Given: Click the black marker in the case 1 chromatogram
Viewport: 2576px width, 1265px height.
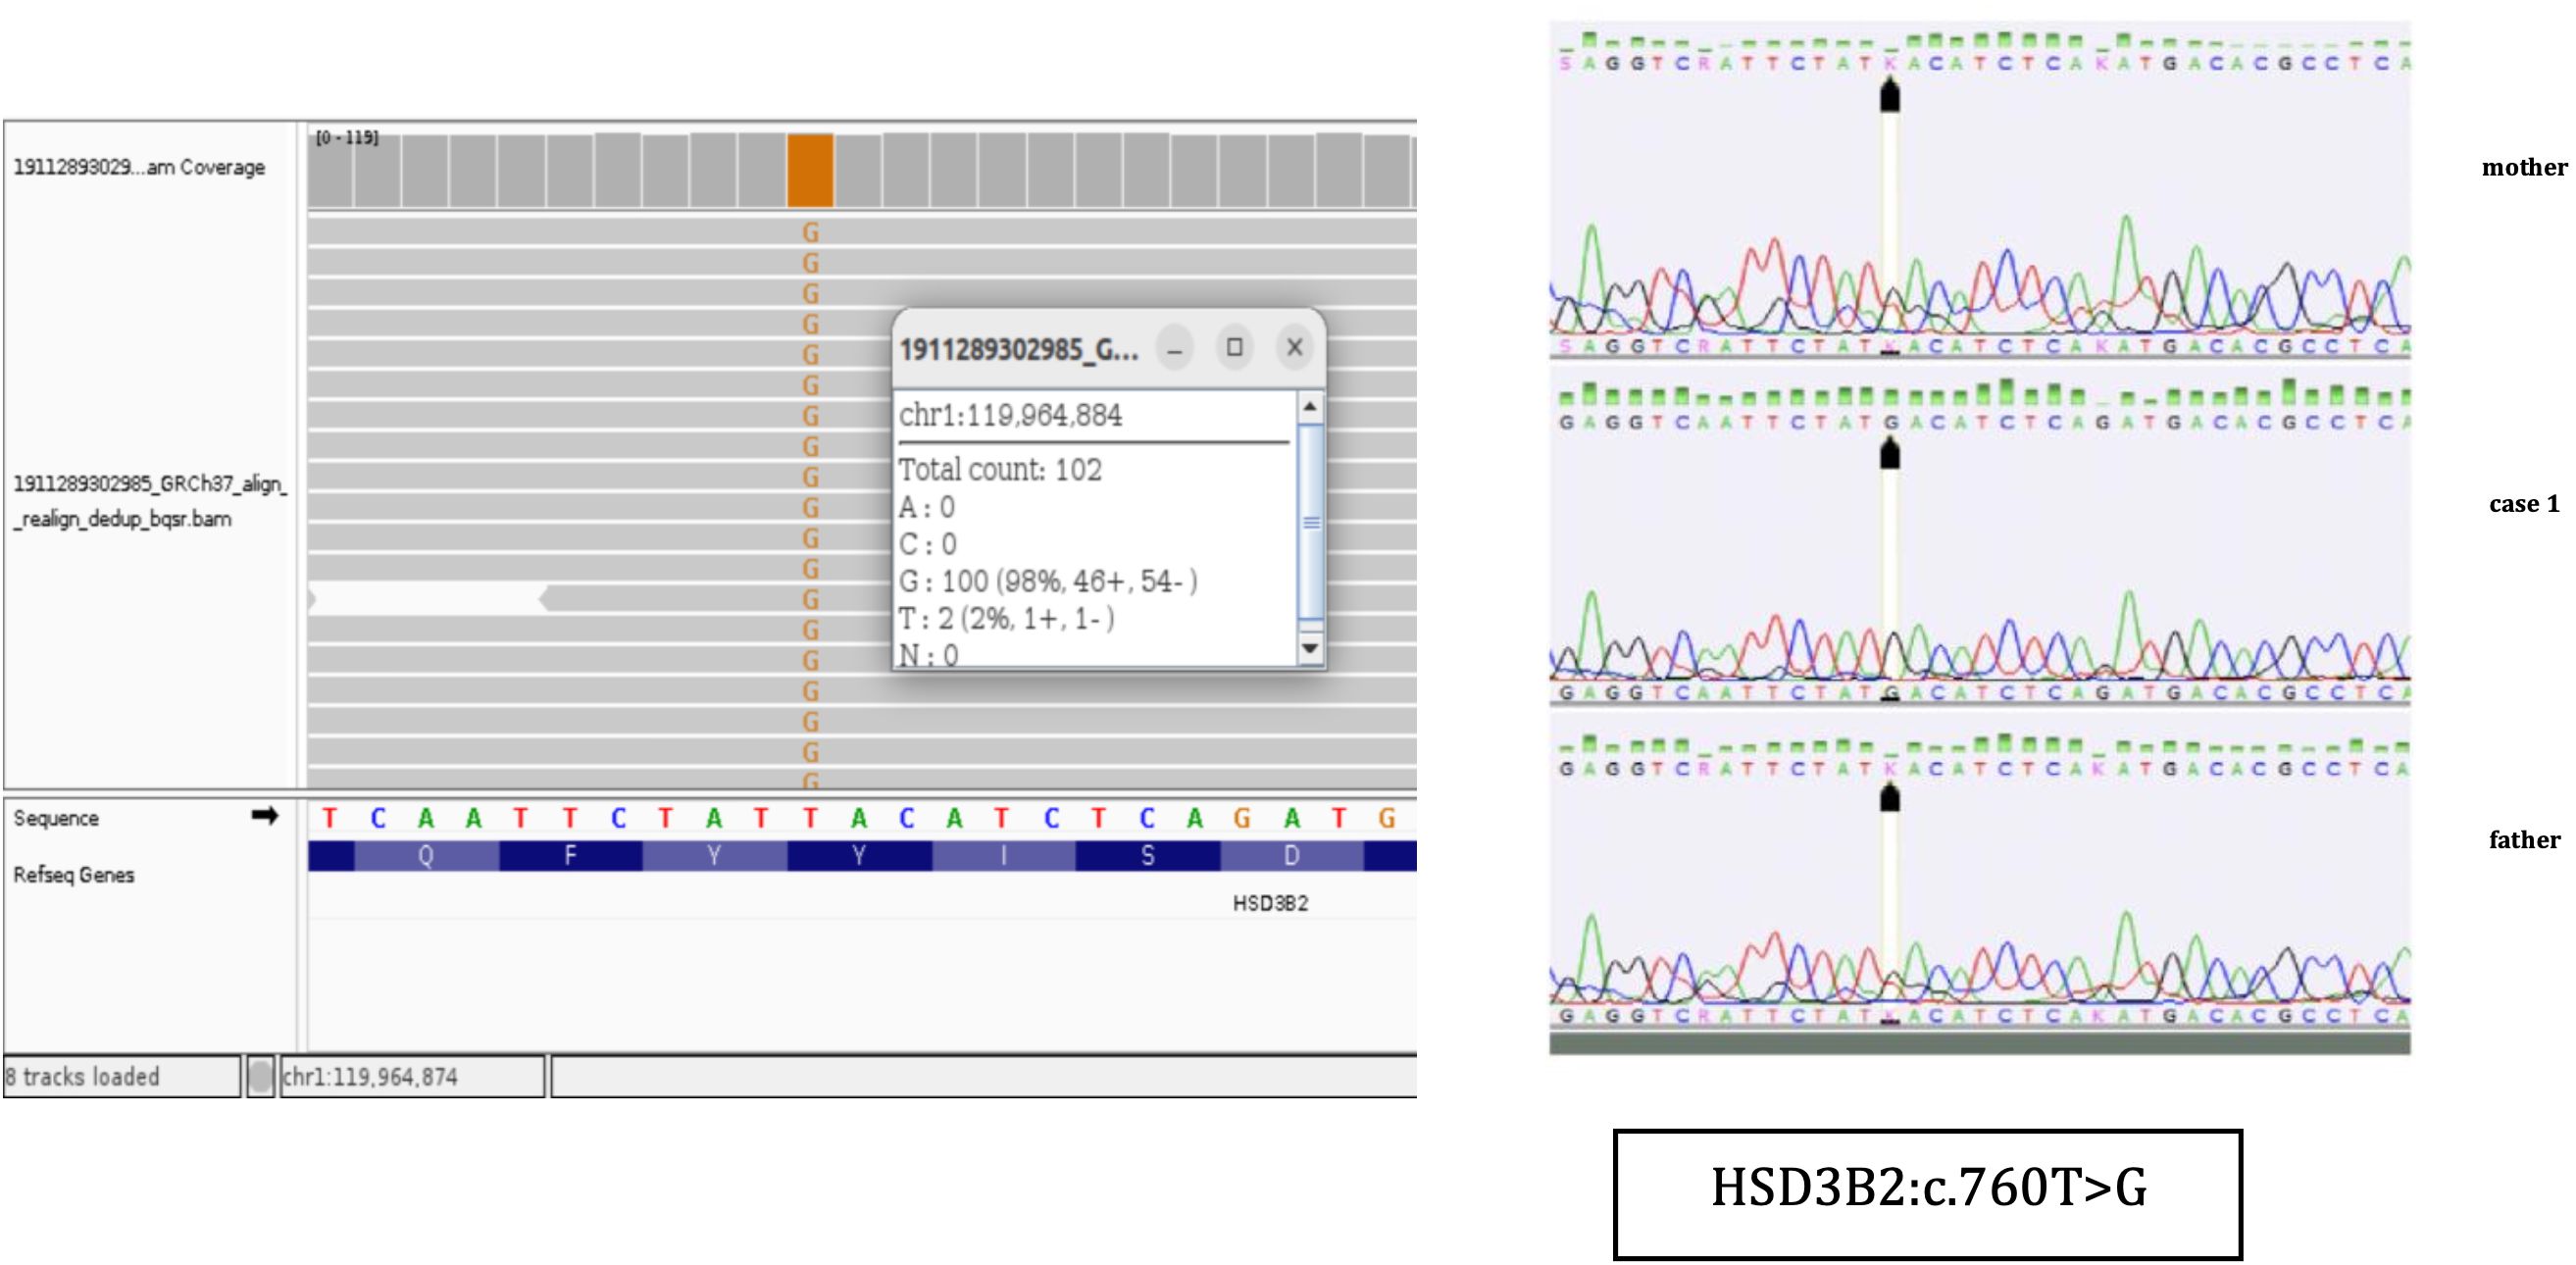Looking at the screenshot, I should (1889, 455).
